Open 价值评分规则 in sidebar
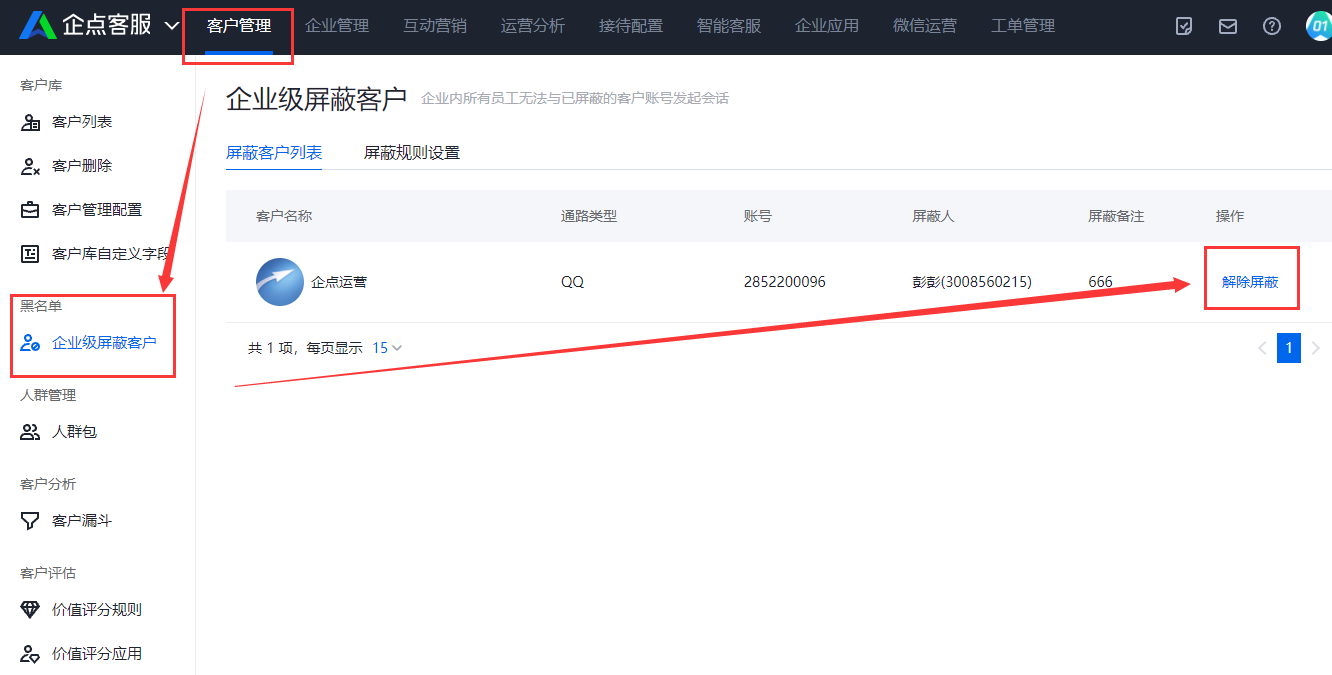 tap(97, 610)
